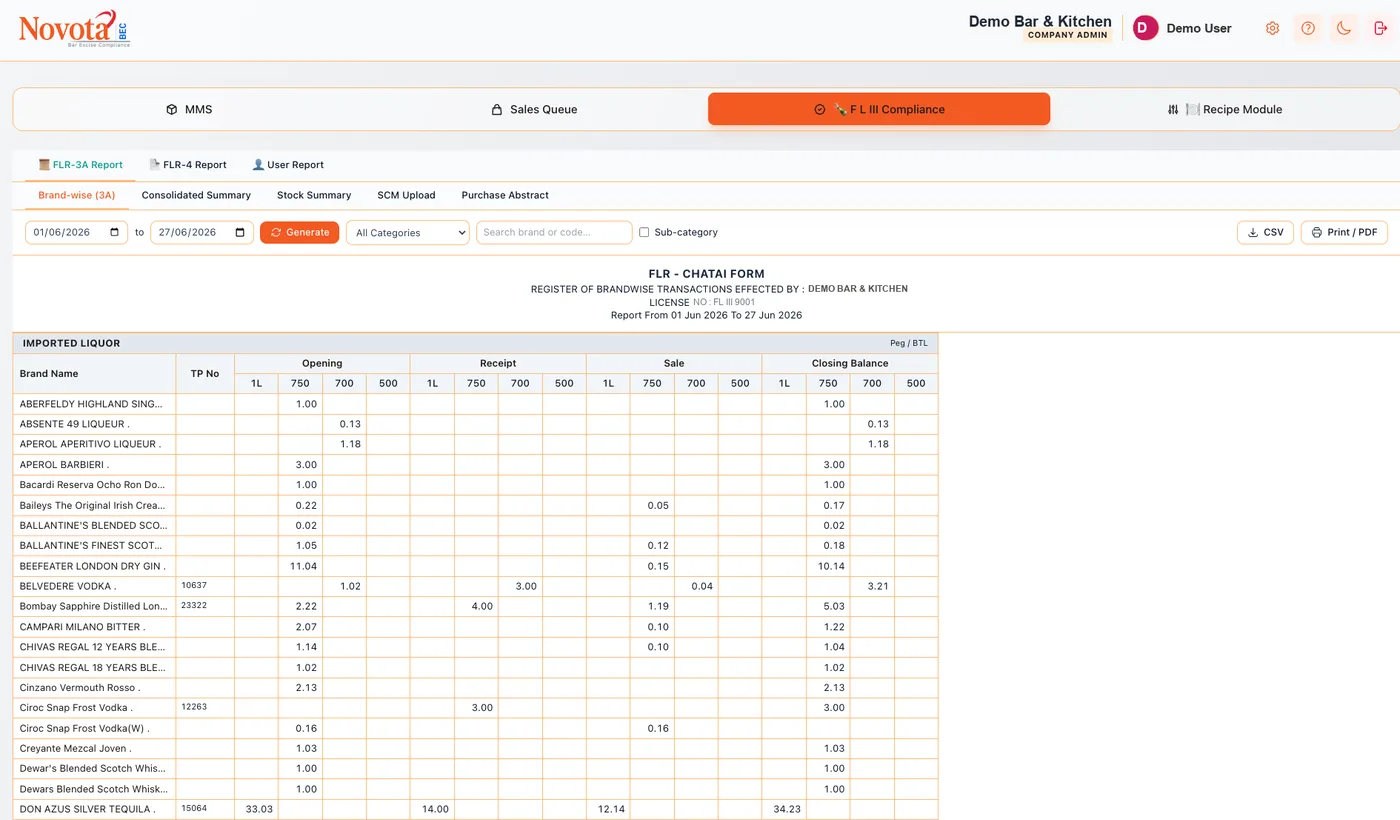Click the DON AZUS SILVER TEQUILA brand name
Viewport: 1400px width, 820px height.
(87, 809)
